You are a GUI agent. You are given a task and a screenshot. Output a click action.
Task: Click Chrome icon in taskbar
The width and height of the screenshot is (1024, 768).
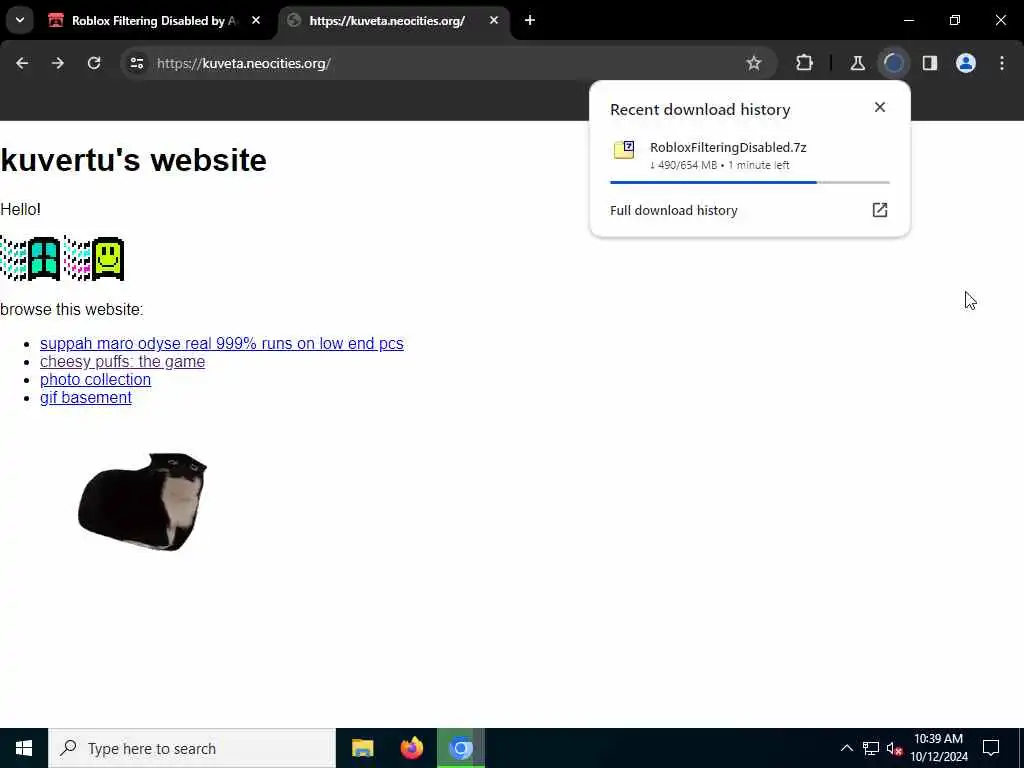coord(460,748)
